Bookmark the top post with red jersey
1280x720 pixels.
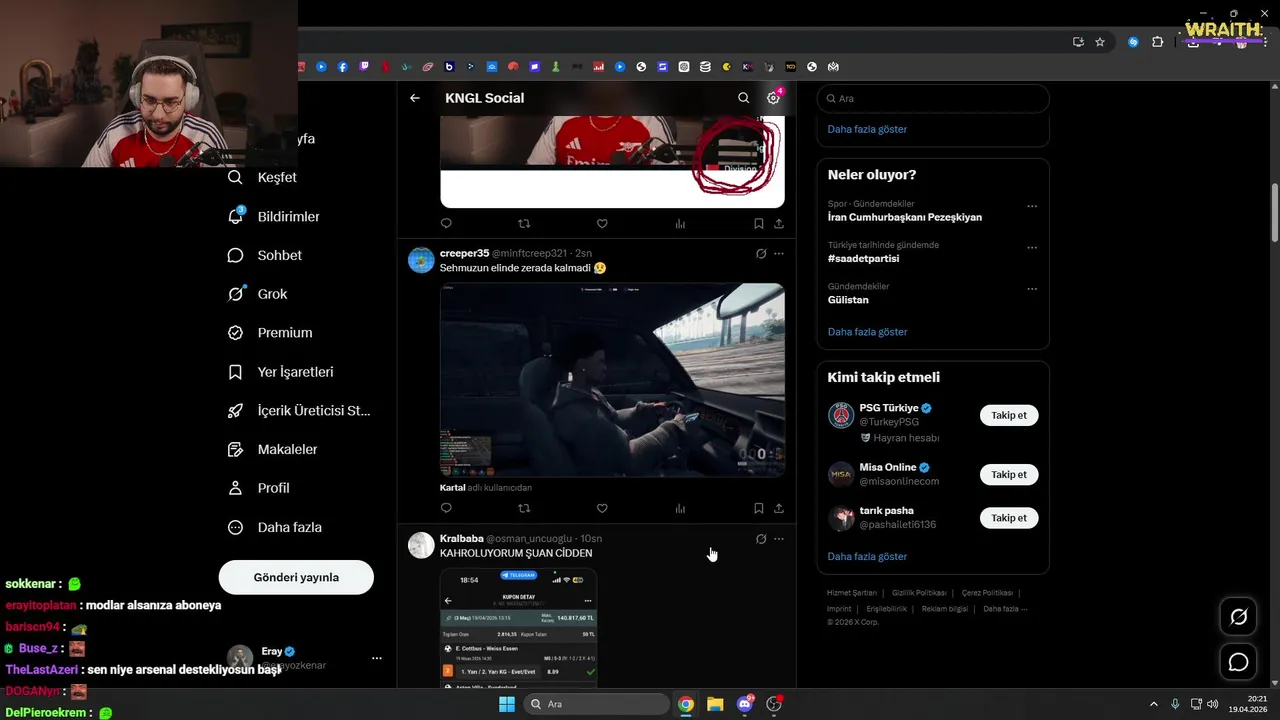(759, 224)
